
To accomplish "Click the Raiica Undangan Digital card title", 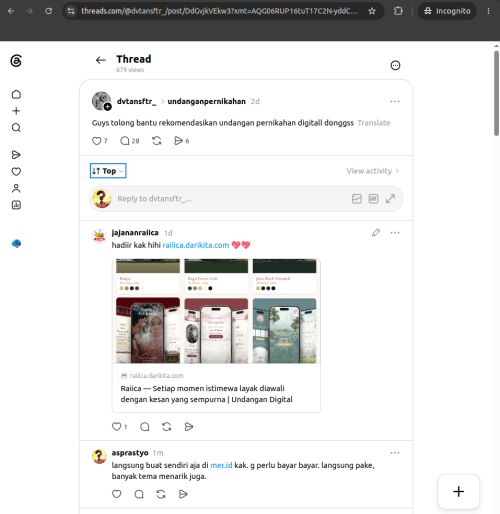I will pos(206,394).
